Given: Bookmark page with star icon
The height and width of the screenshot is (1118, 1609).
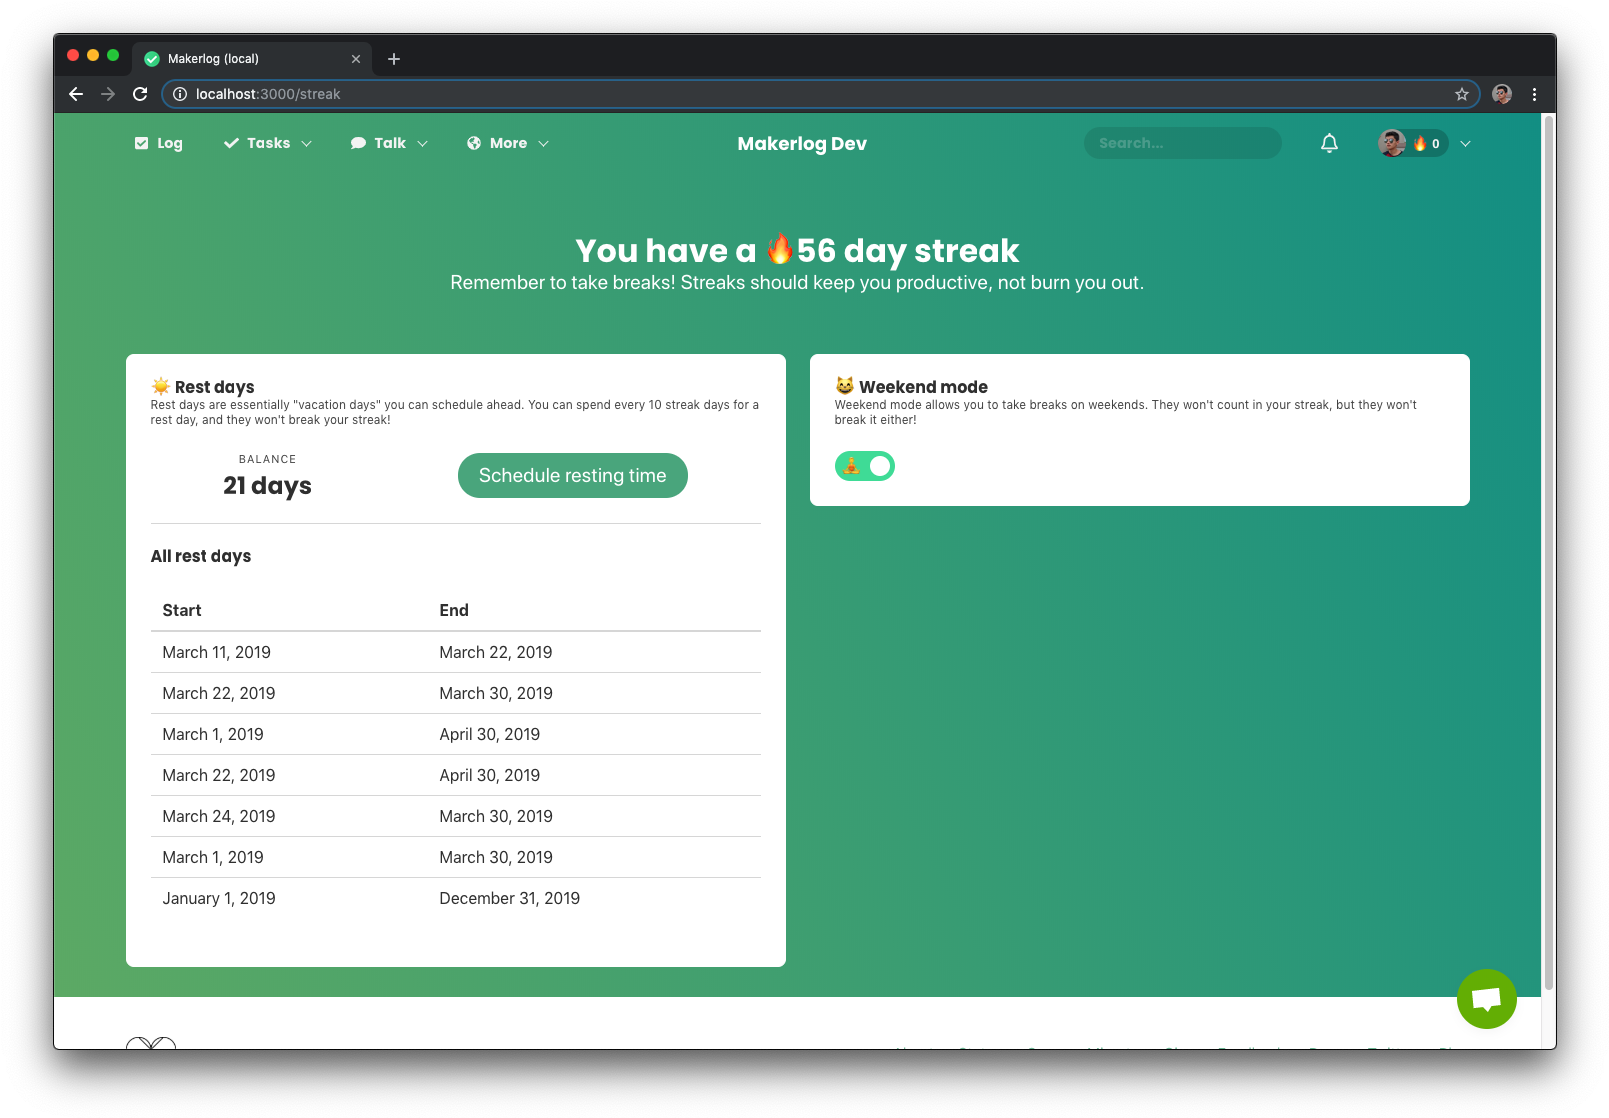Looking at the screenshot, I should tap(1462, 94).
